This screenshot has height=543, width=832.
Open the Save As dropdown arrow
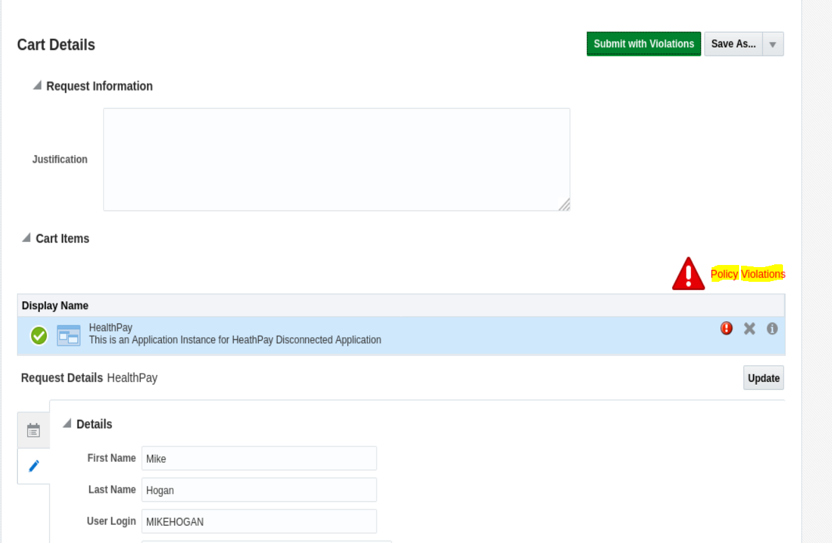pos(772,44)
